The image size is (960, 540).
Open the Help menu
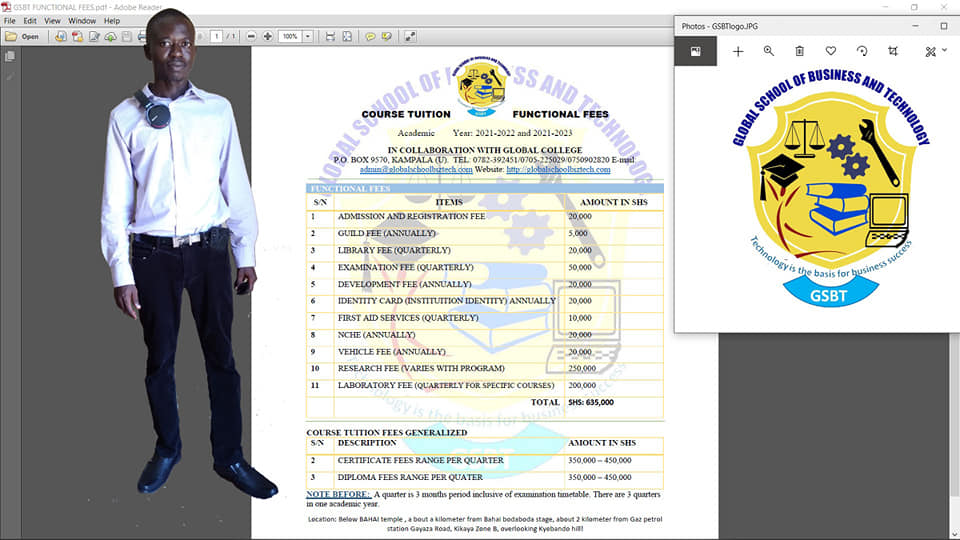pyautogui.click(x=112, y=21)
